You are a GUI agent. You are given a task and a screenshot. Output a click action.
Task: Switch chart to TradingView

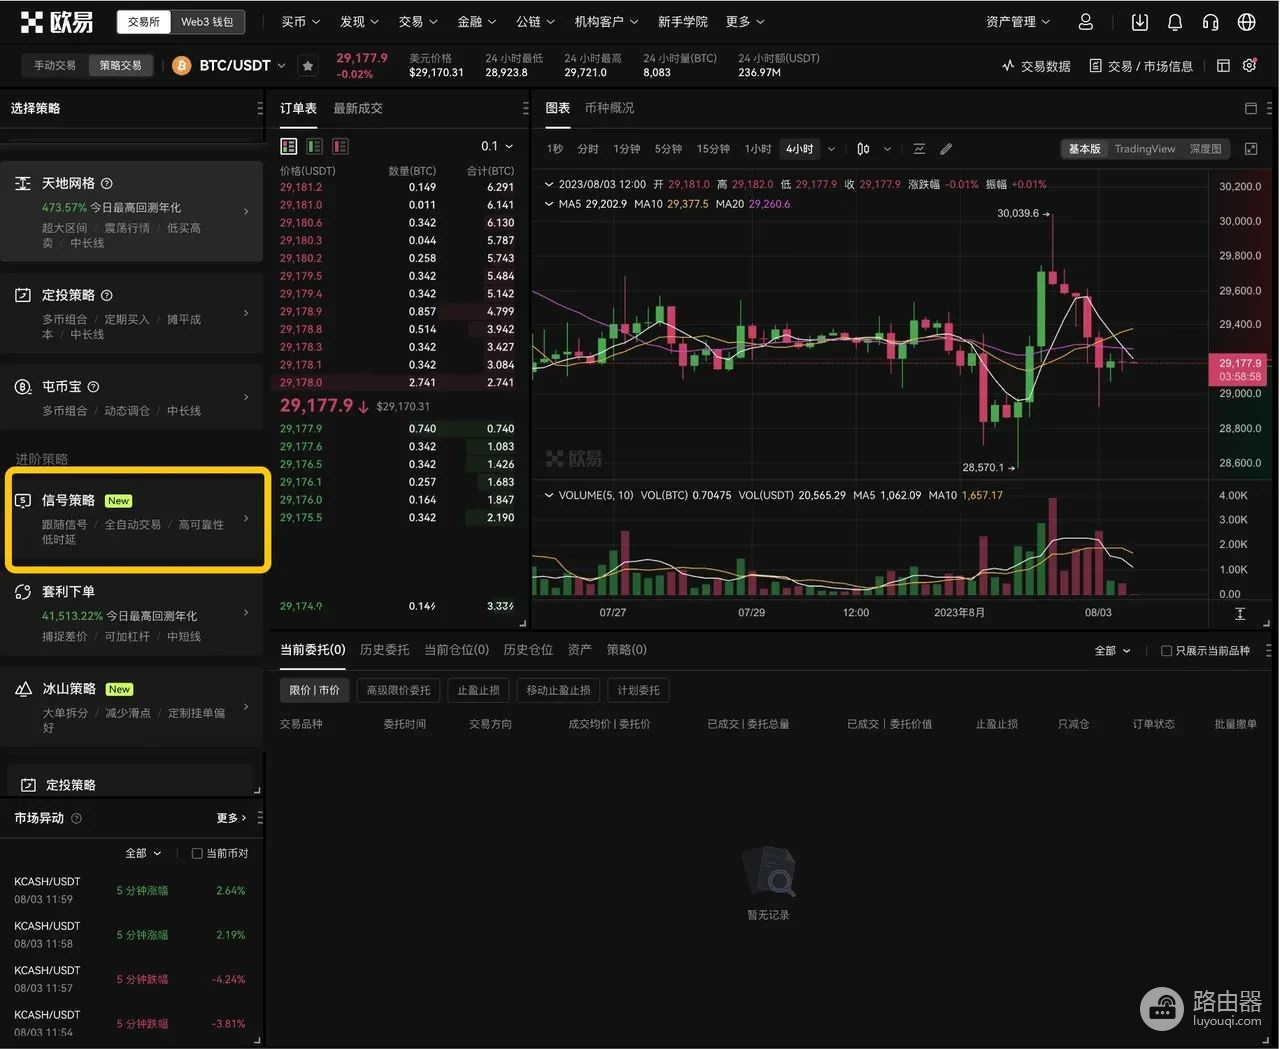tap(1145, 149)
